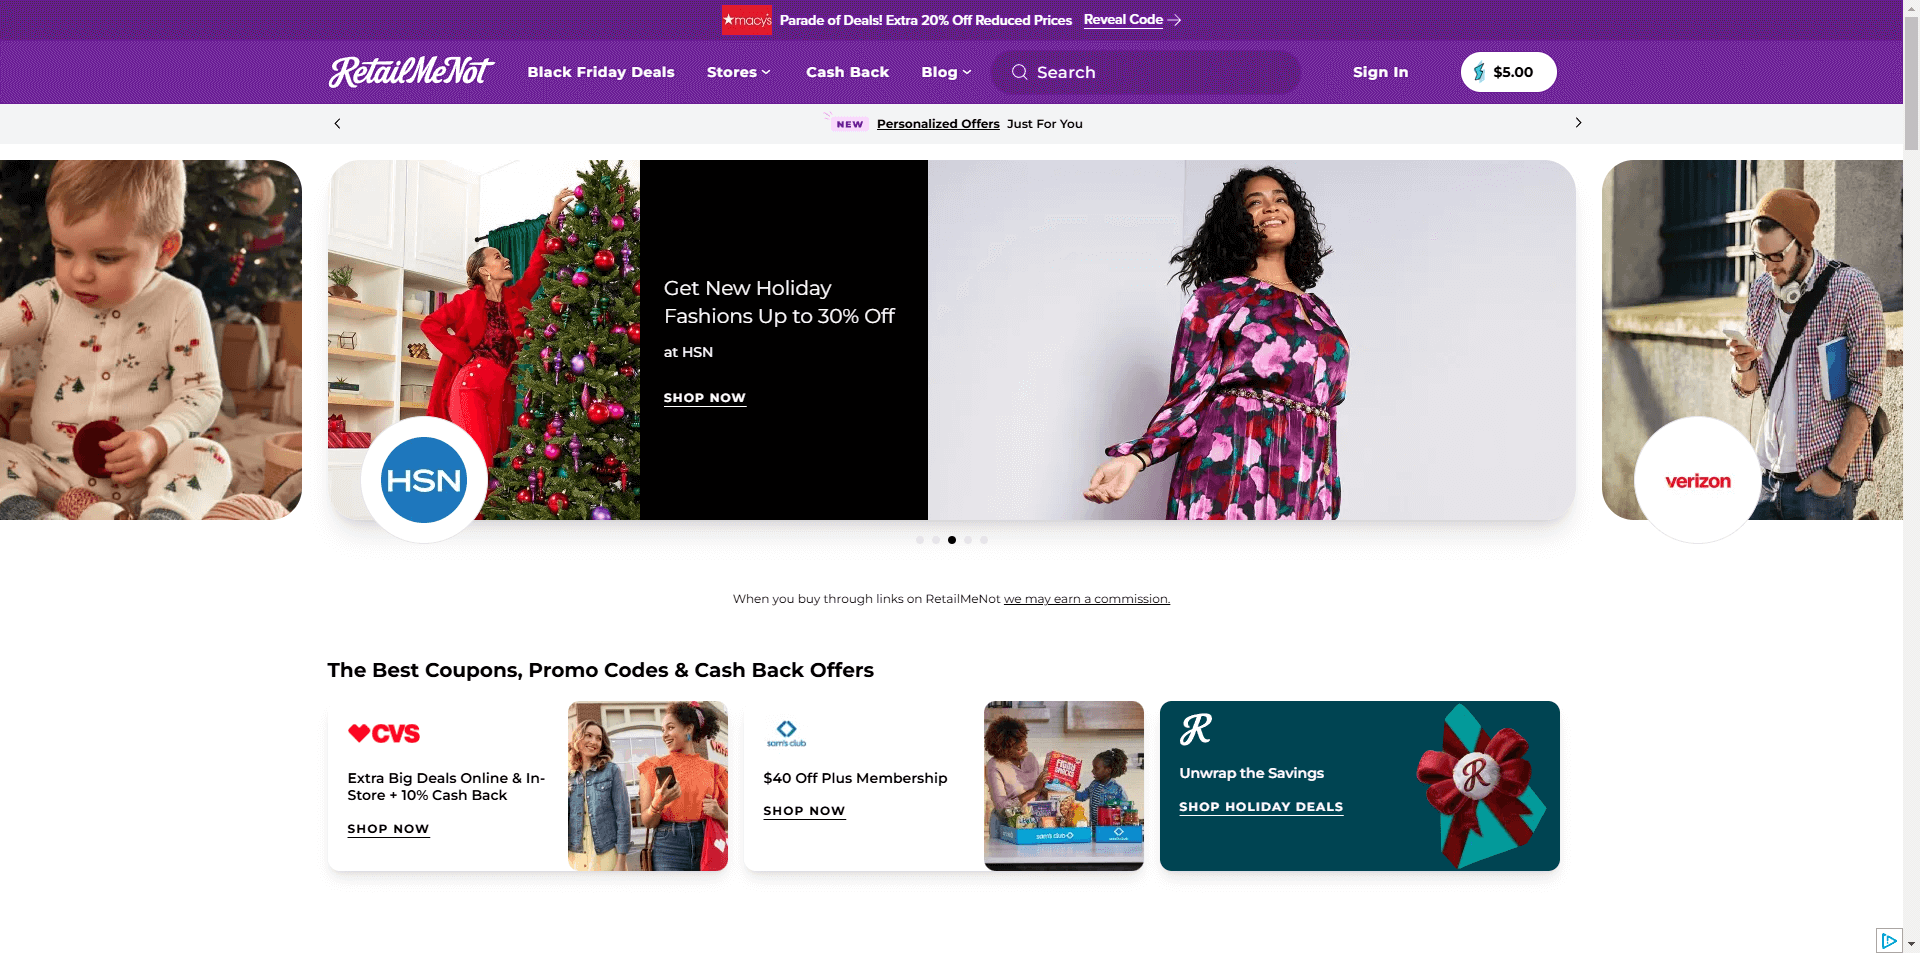Screen dimensions: 1920x953
Task: Expand the Stores dropdown menu
Action: click(738, 72)
